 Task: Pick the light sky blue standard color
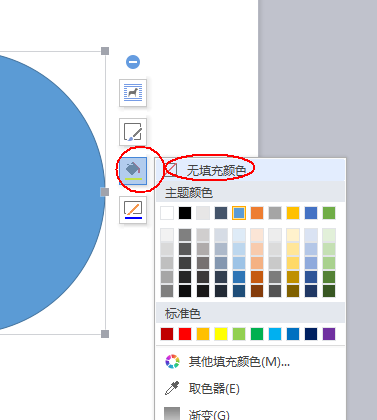pyautogui.click(x=275, y=334)
